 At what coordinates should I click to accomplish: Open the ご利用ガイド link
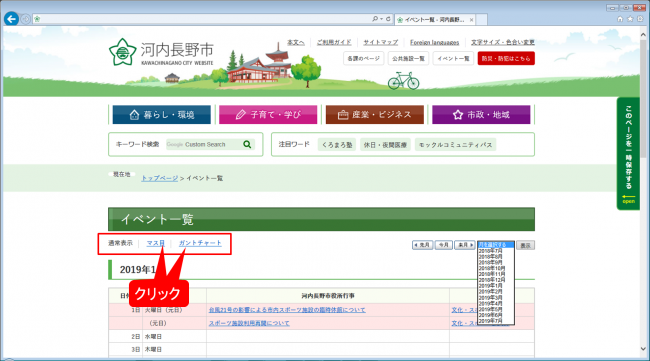334,42
